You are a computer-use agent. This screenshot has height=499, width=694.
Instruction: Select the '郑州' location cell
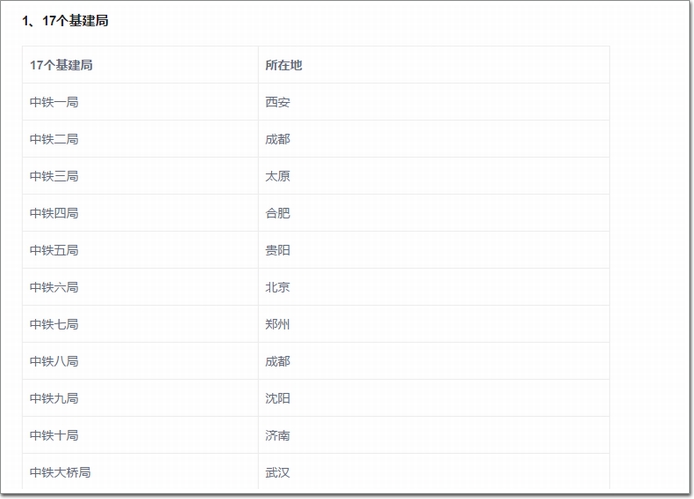coord(434,324)
